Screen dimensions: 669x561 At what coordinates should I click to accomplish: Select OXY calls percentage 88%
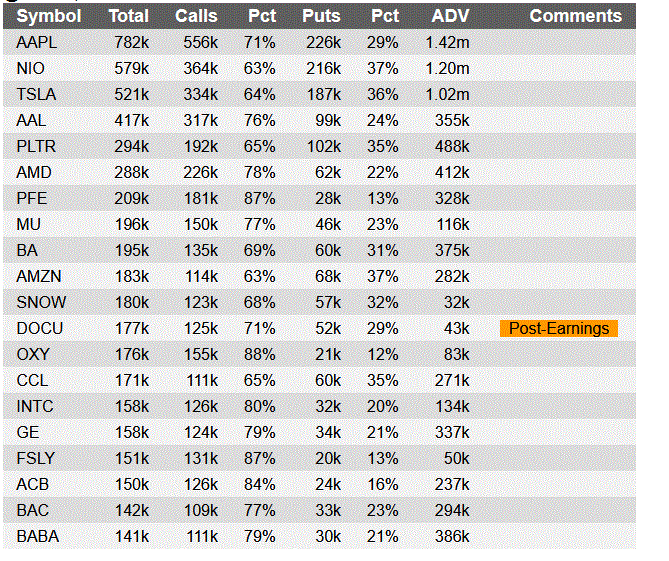260,354
